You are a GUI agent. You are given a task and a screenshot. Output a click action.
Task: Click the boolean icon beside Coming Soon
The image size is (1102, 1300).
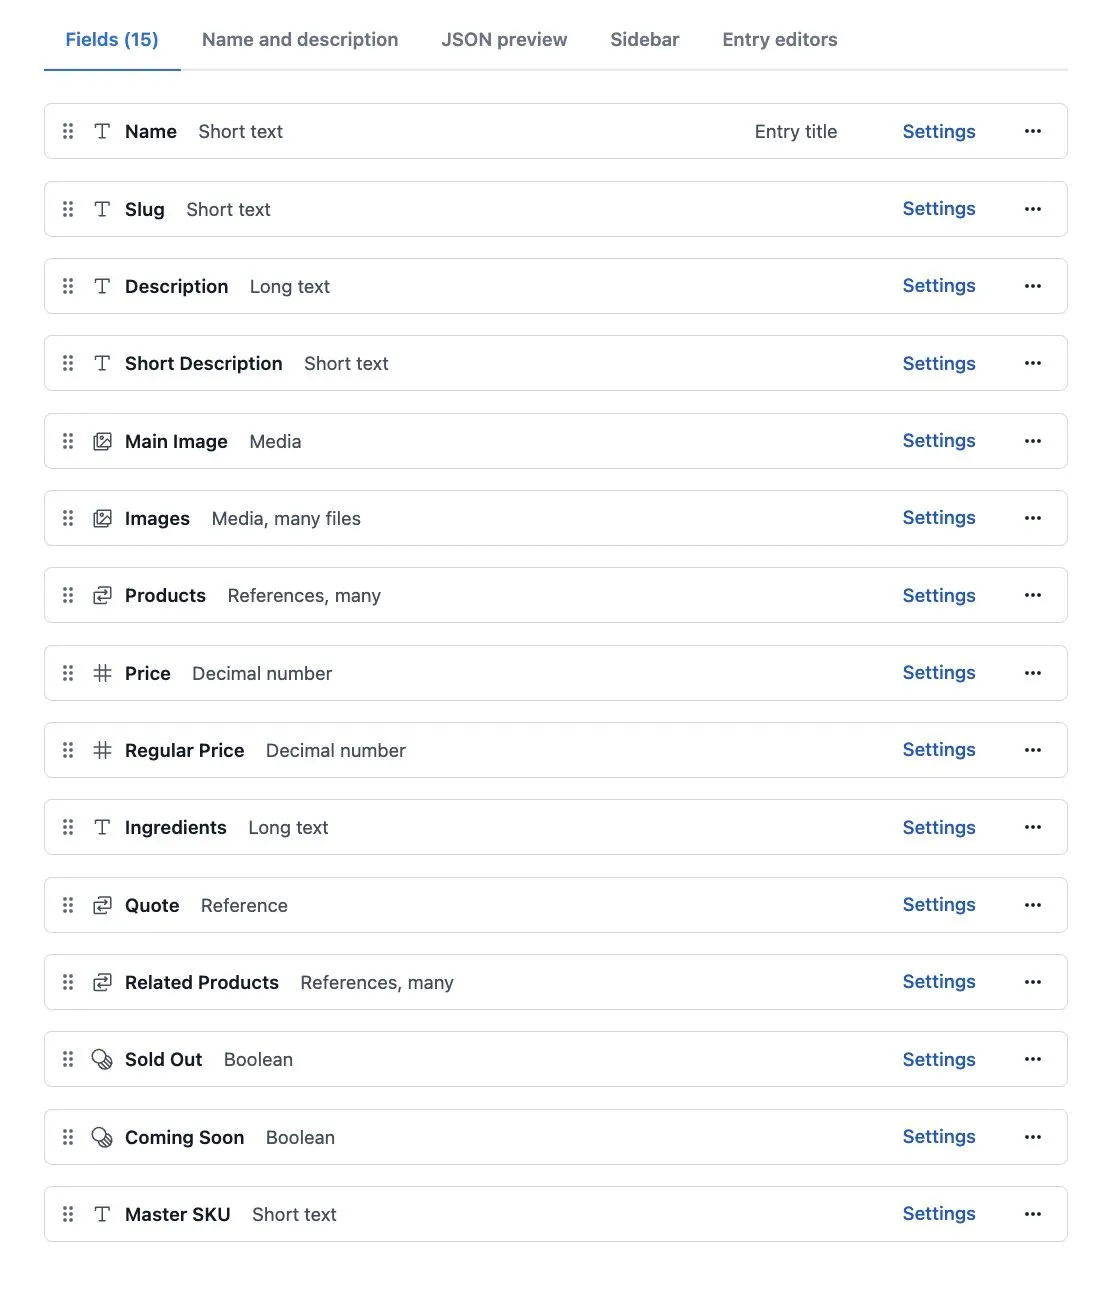click(102, 1137)
